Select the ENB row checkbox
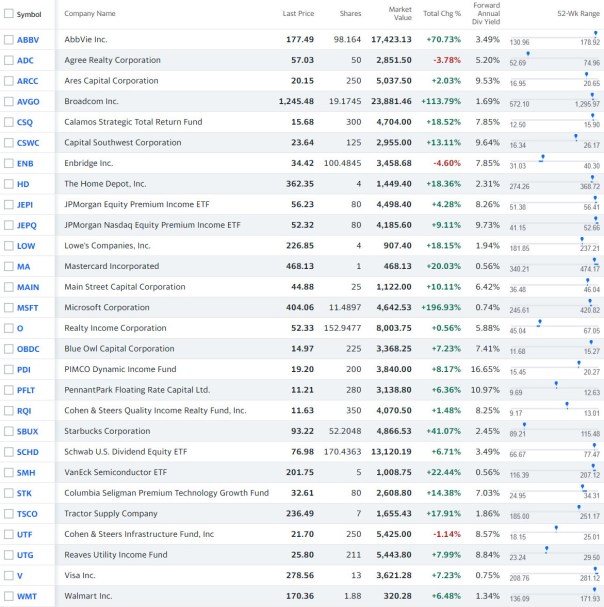The height and width of the screenshot is (607, 604). coord(9,163)
